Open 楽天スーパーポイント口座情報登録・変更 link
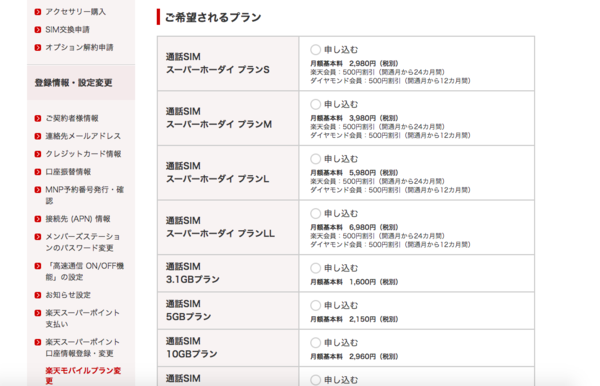 click(x=83, y=347)
